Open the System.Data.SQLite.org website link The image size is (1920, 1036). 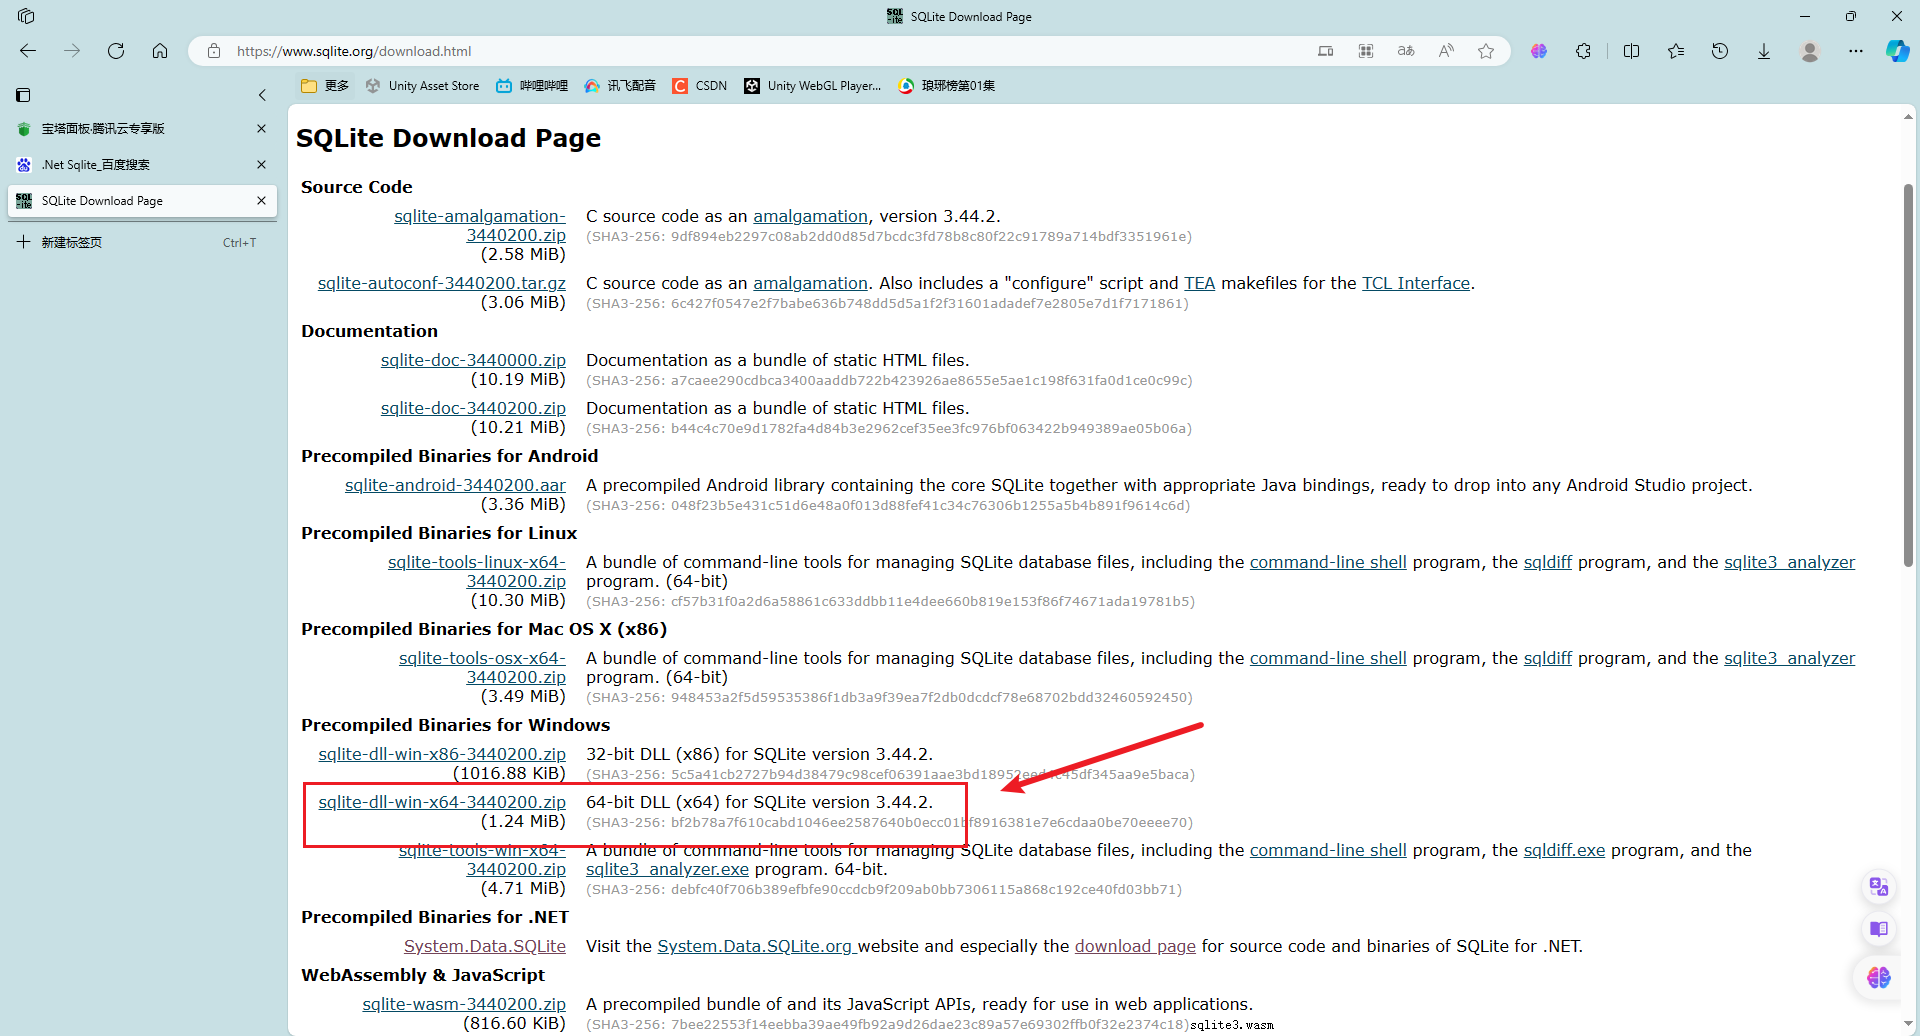[x=756, y=946]
